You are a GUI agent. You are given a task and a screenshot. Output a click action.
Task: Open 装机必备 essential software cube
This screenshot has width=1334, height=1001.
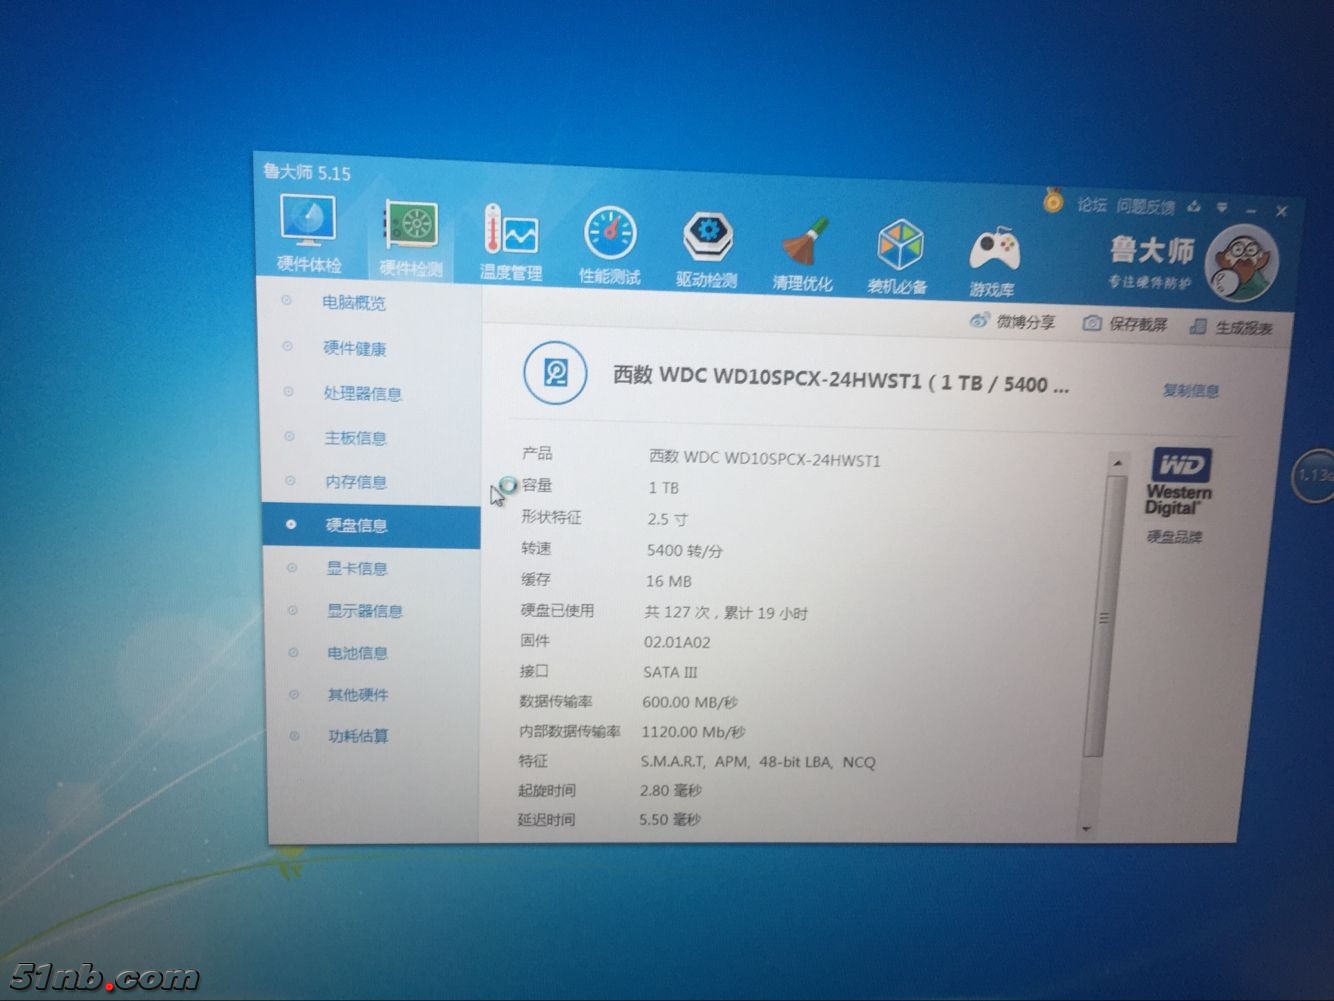[898, 258]
